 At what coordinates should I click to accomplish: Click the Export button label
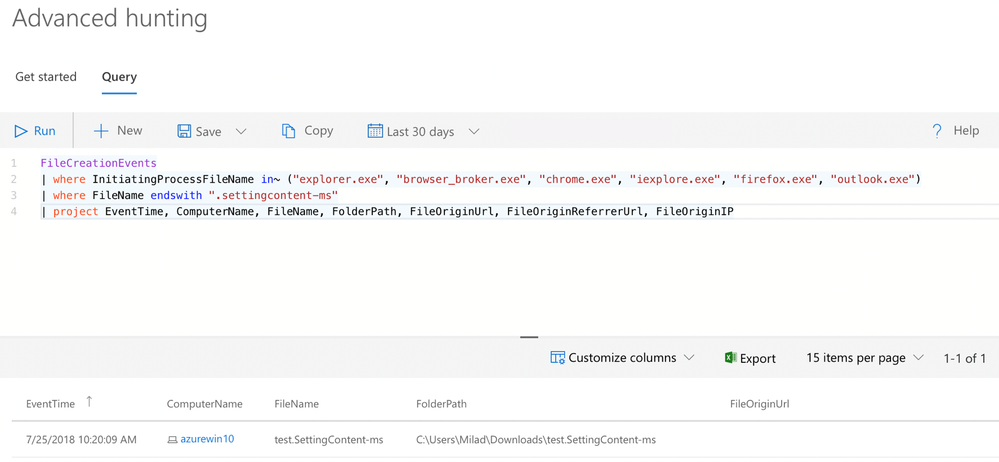pos(758,359)
